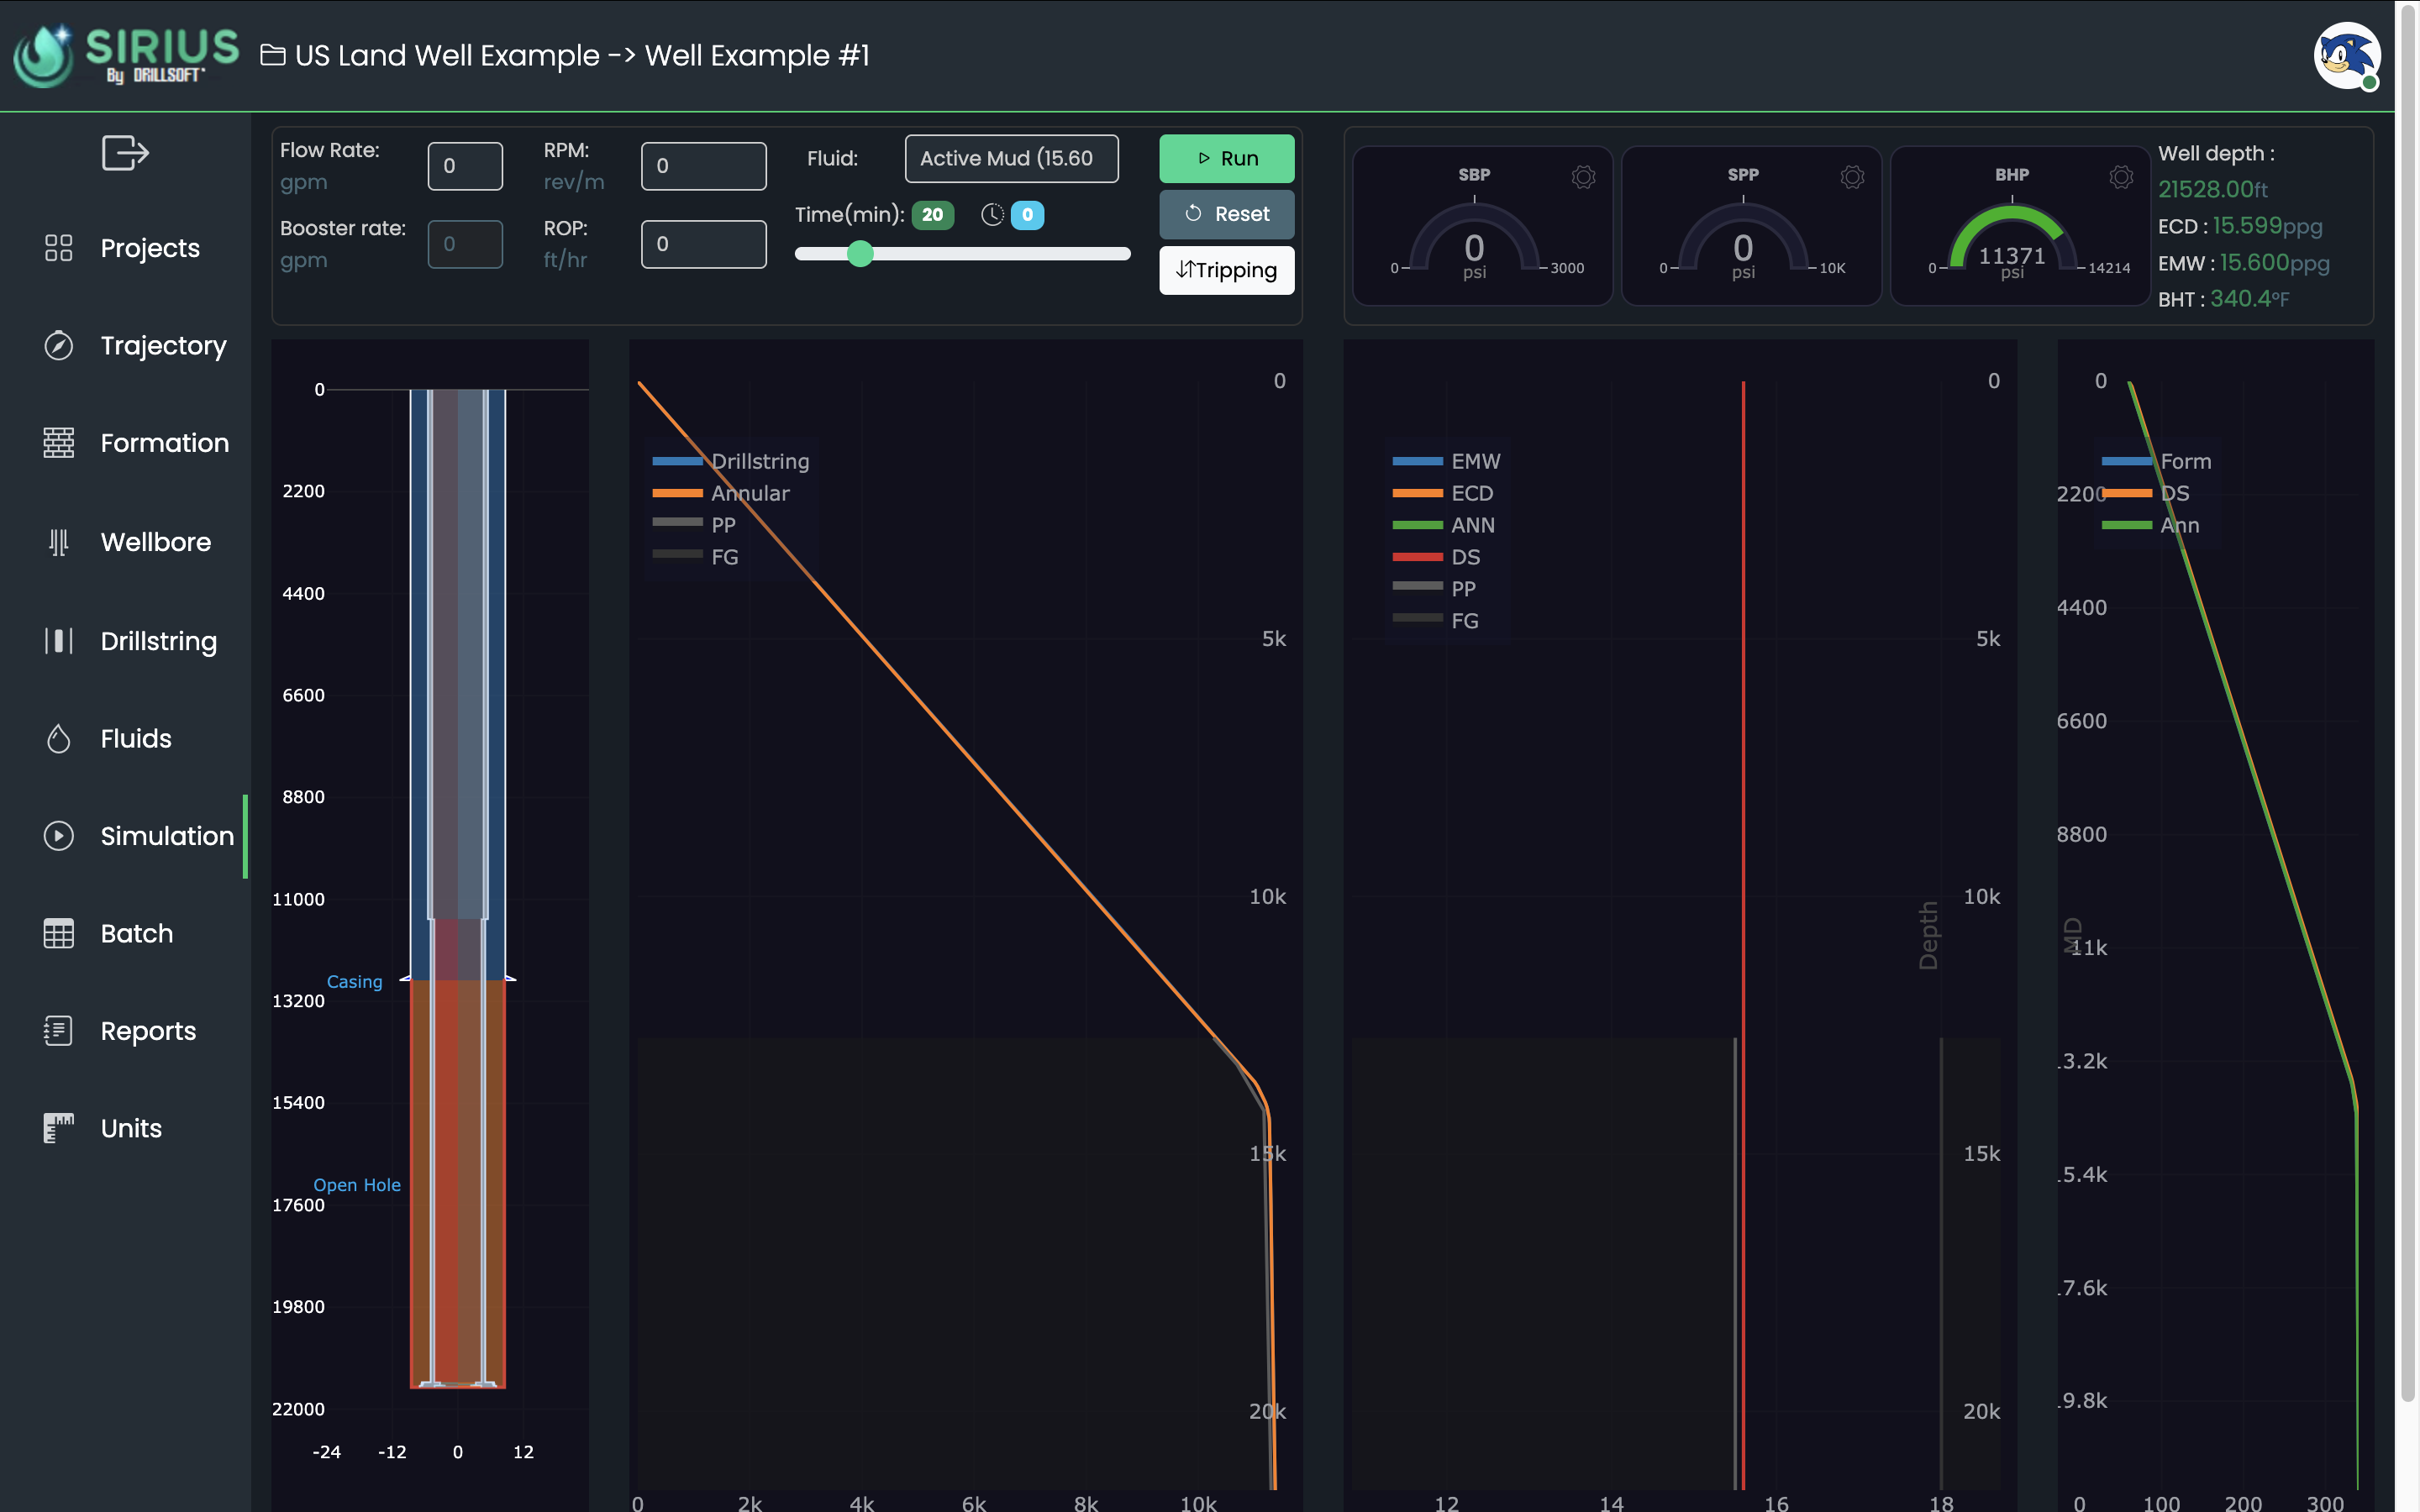Click the blue 0 badge beside clock
2420x1512 pixels.
[x=1027, y=215]
